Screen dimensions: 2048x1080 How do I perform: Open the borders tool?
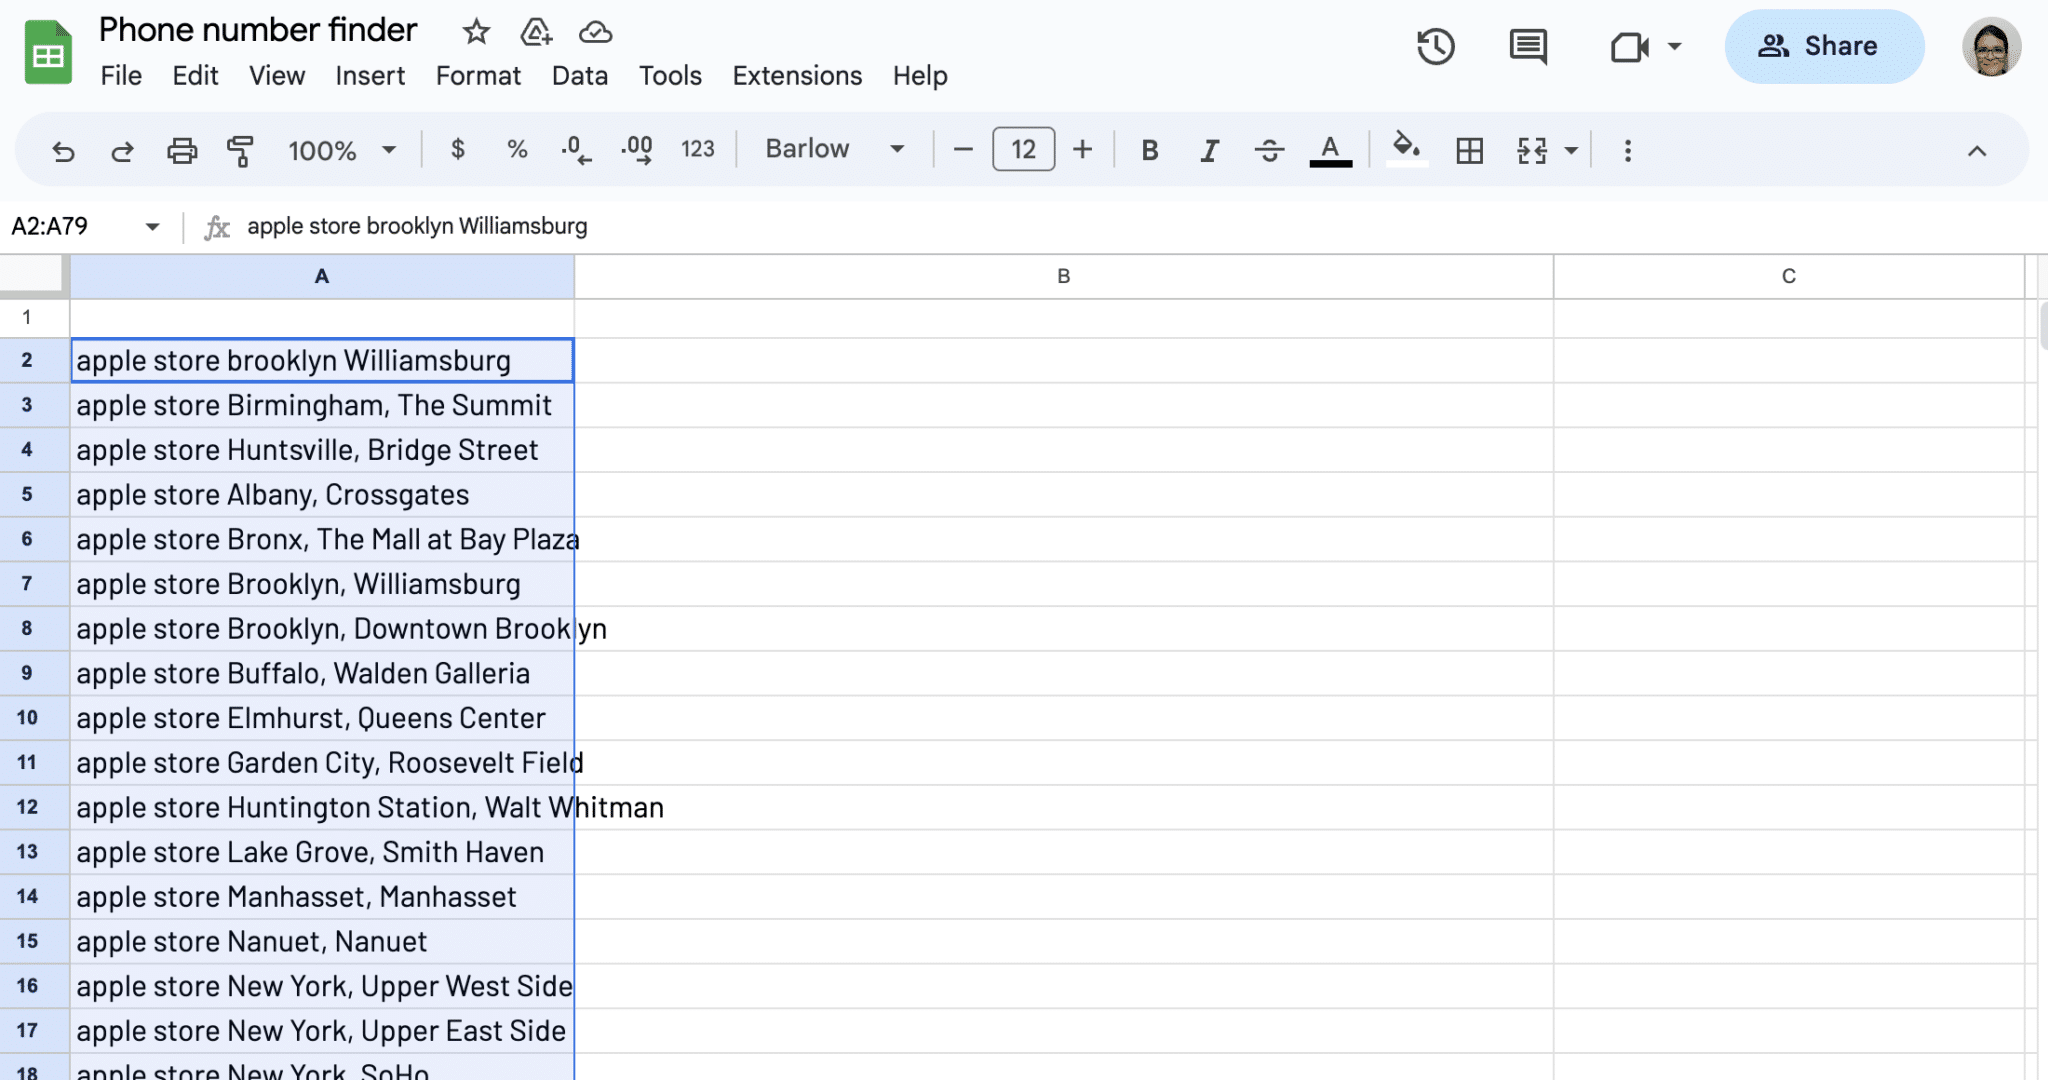coord(1469,150)
